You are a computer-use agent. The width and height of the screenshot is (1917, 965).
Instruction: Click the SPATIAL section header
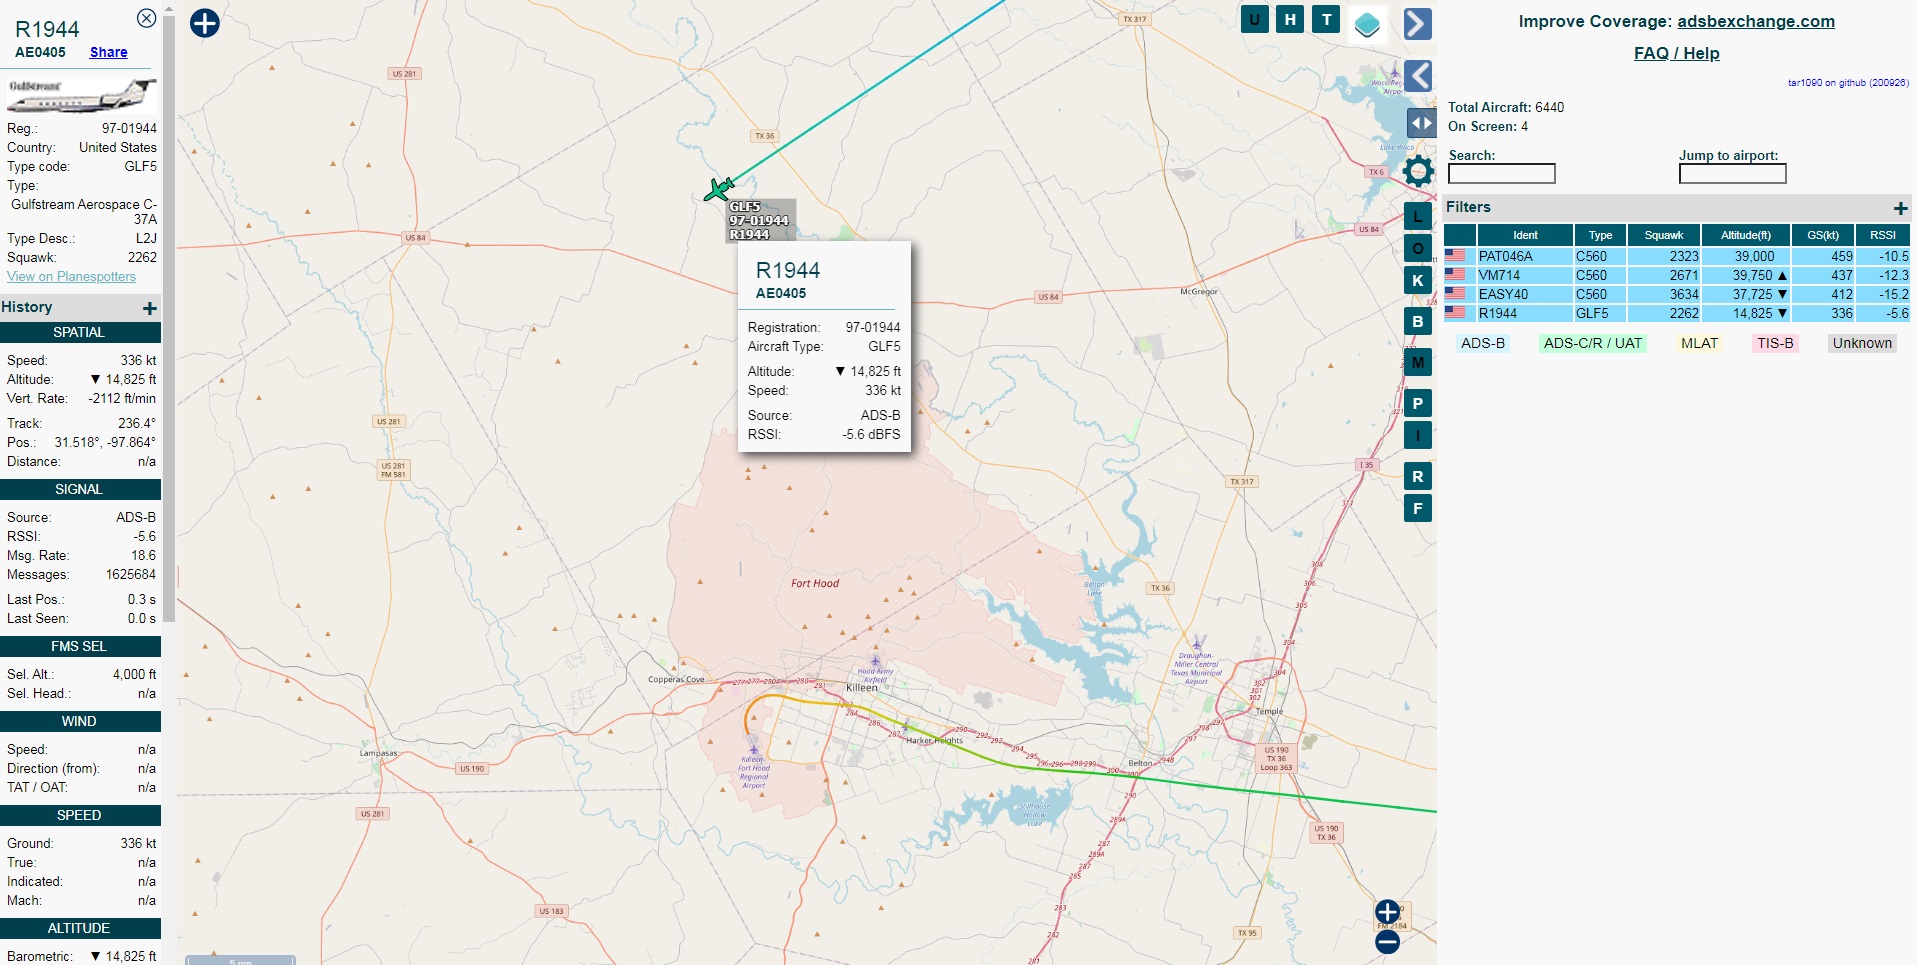(80, 332)
